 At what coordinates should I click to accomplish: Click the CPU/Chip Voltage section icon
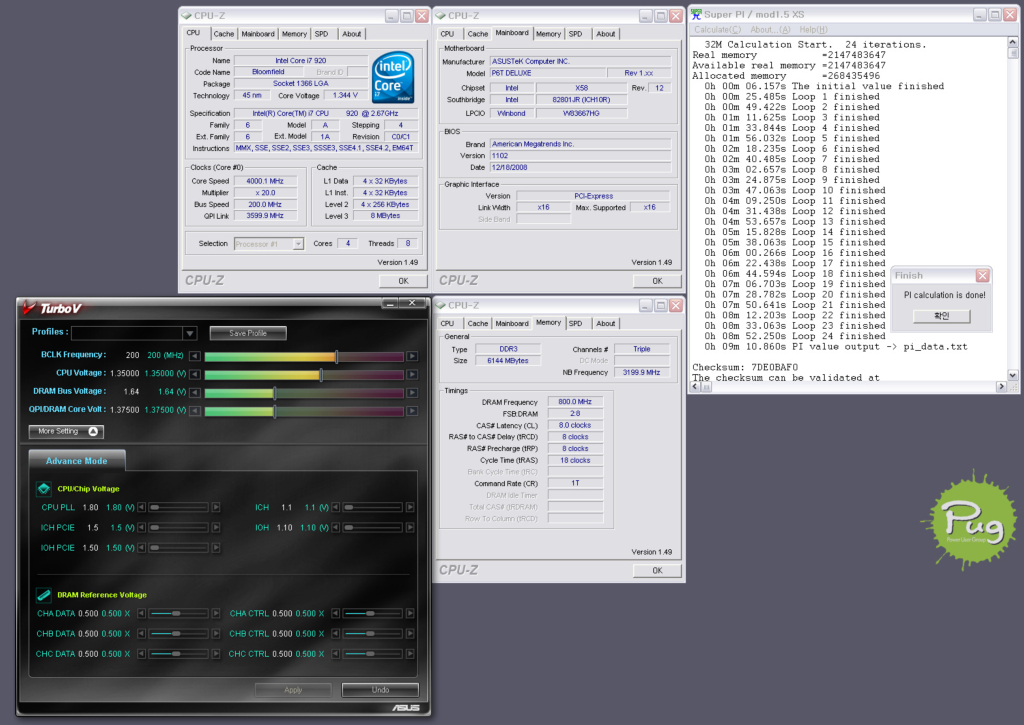44,489
